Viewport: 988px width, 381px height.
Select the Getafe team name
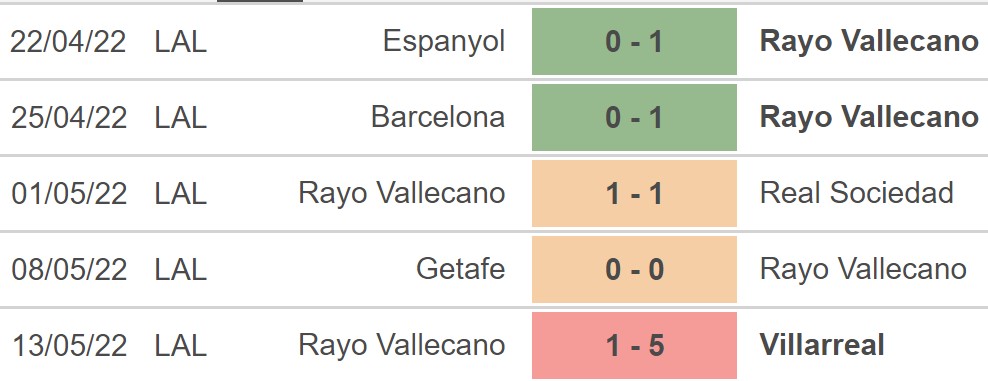click(x=461, y=269)
